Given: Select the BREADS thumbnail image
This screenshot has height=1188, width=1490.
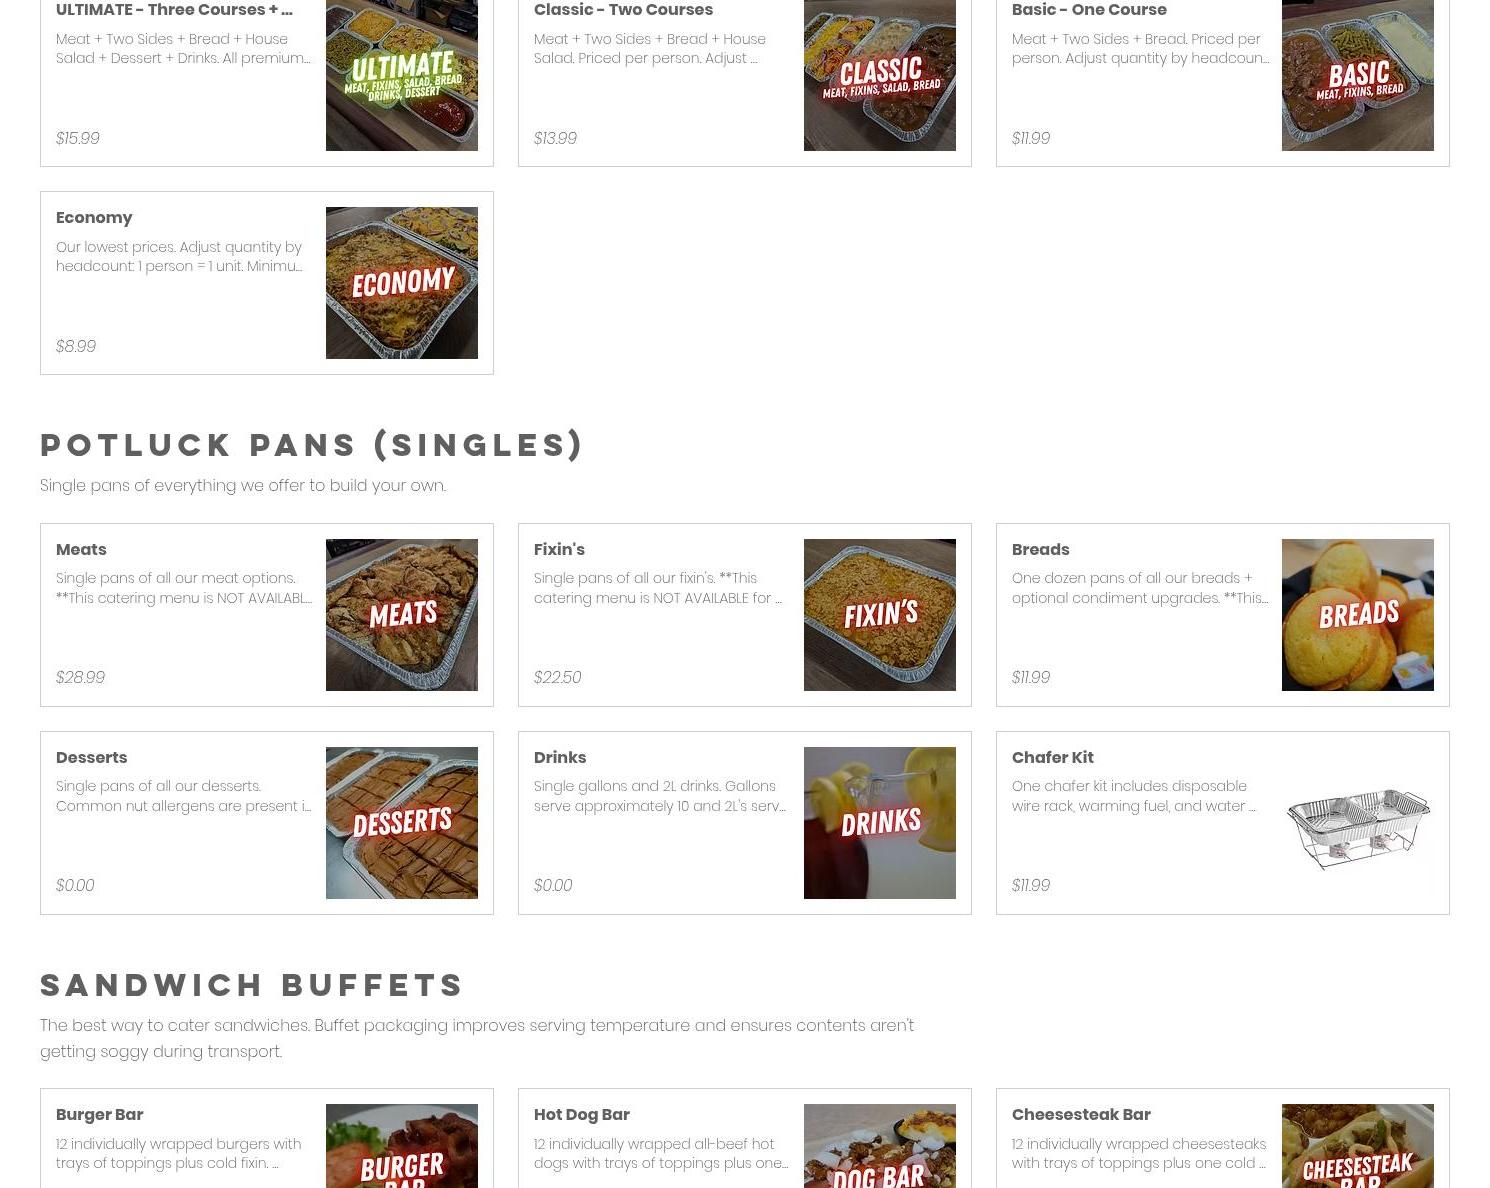Looking at the screenshot, I should point(1358,615).
